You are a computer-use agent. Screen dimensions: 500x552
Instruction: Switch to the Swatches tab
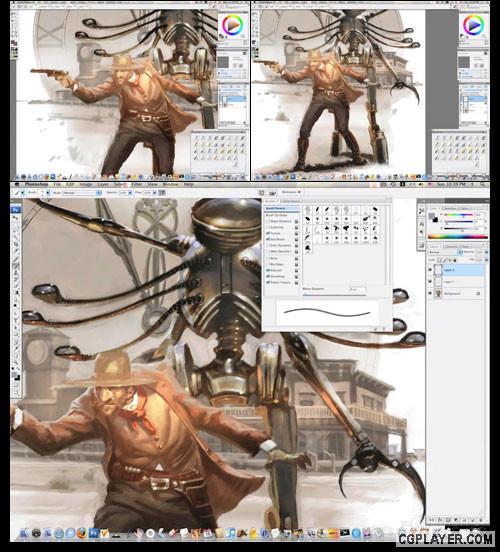449,208
